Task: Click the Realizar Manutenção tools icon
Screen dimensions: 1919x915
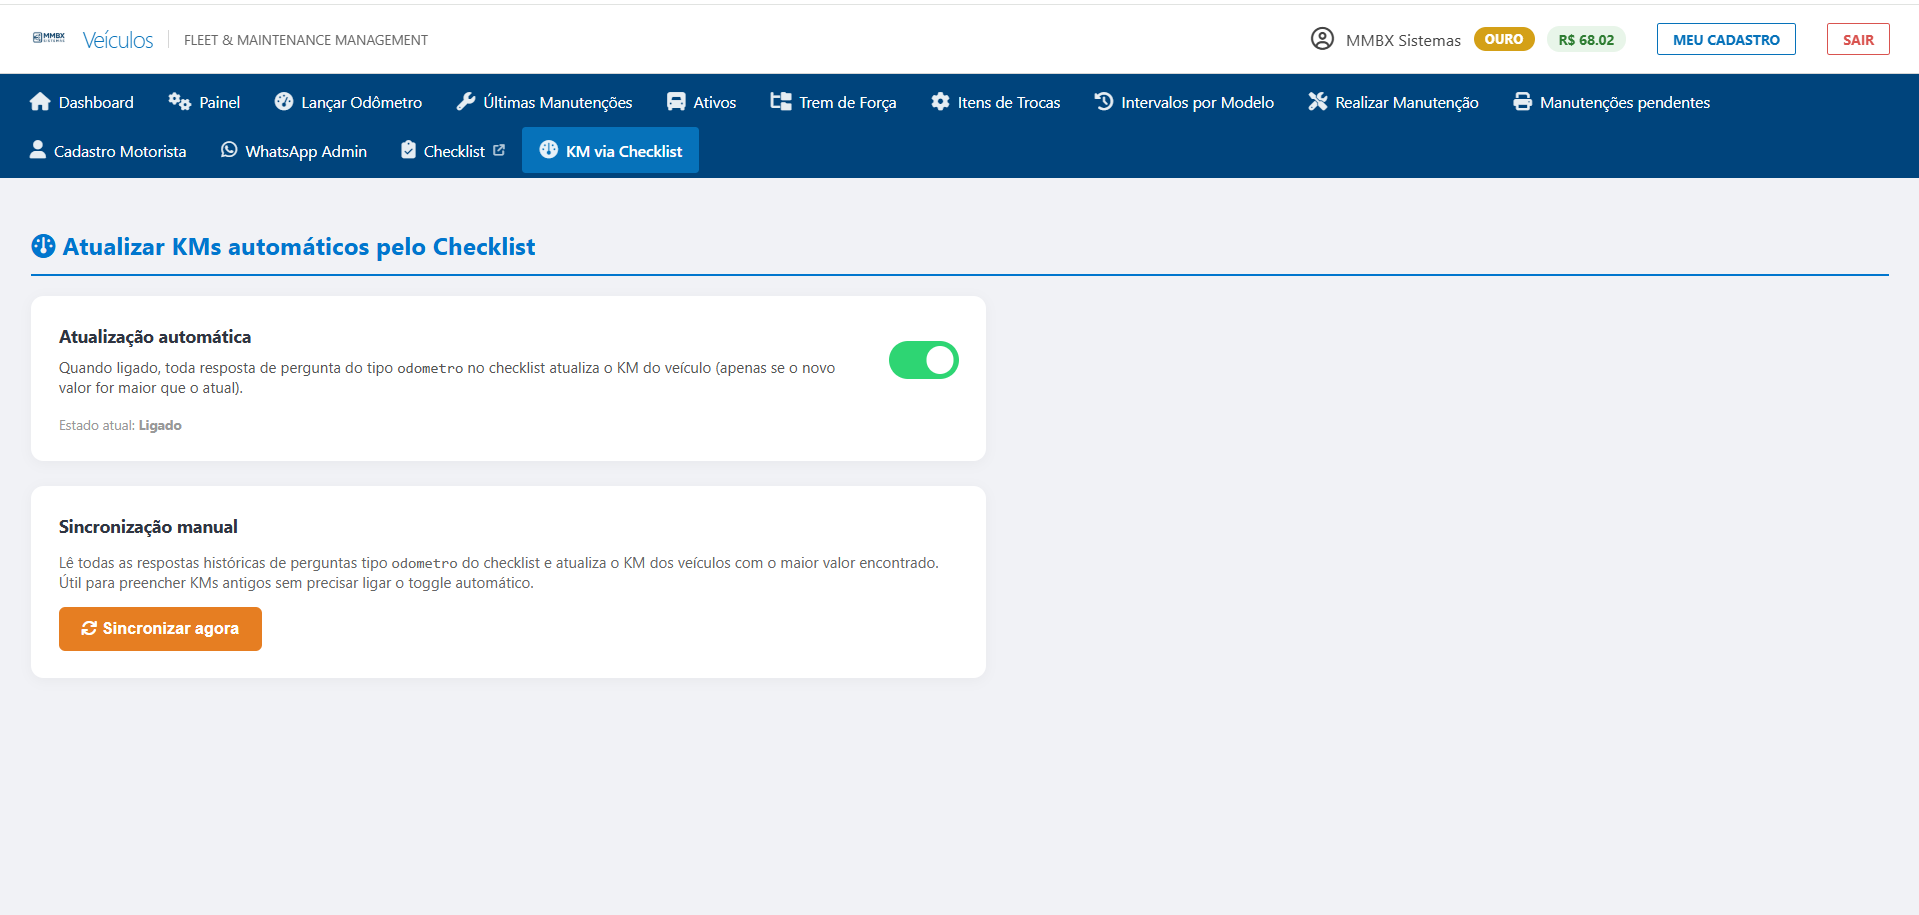Action: [x=1318, y=102]
